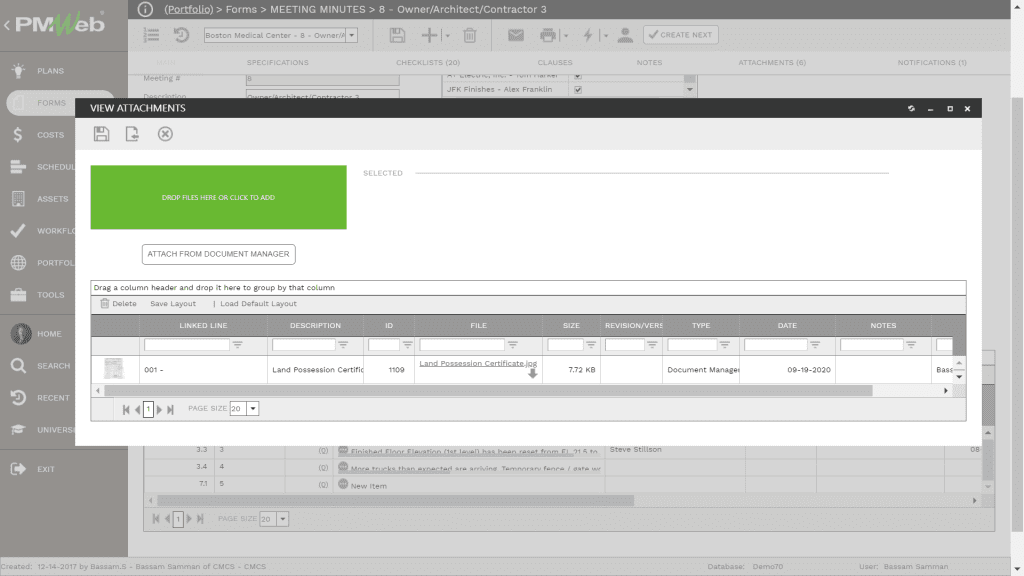Switch to the Attachments (6) tab
The width and height of the screenshot is (1024, 576).
(772, 63)
